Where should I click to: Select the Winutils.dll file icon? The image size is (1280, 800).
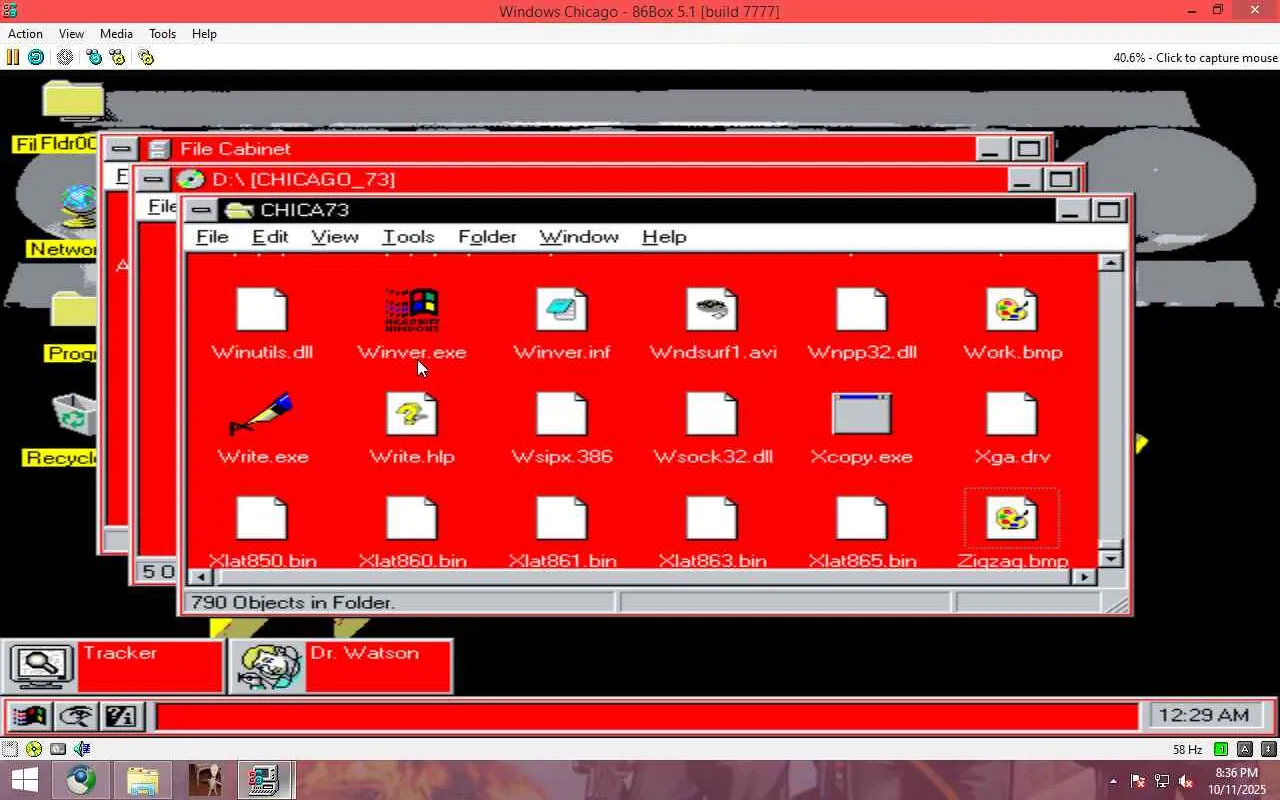tap(262, 310)
